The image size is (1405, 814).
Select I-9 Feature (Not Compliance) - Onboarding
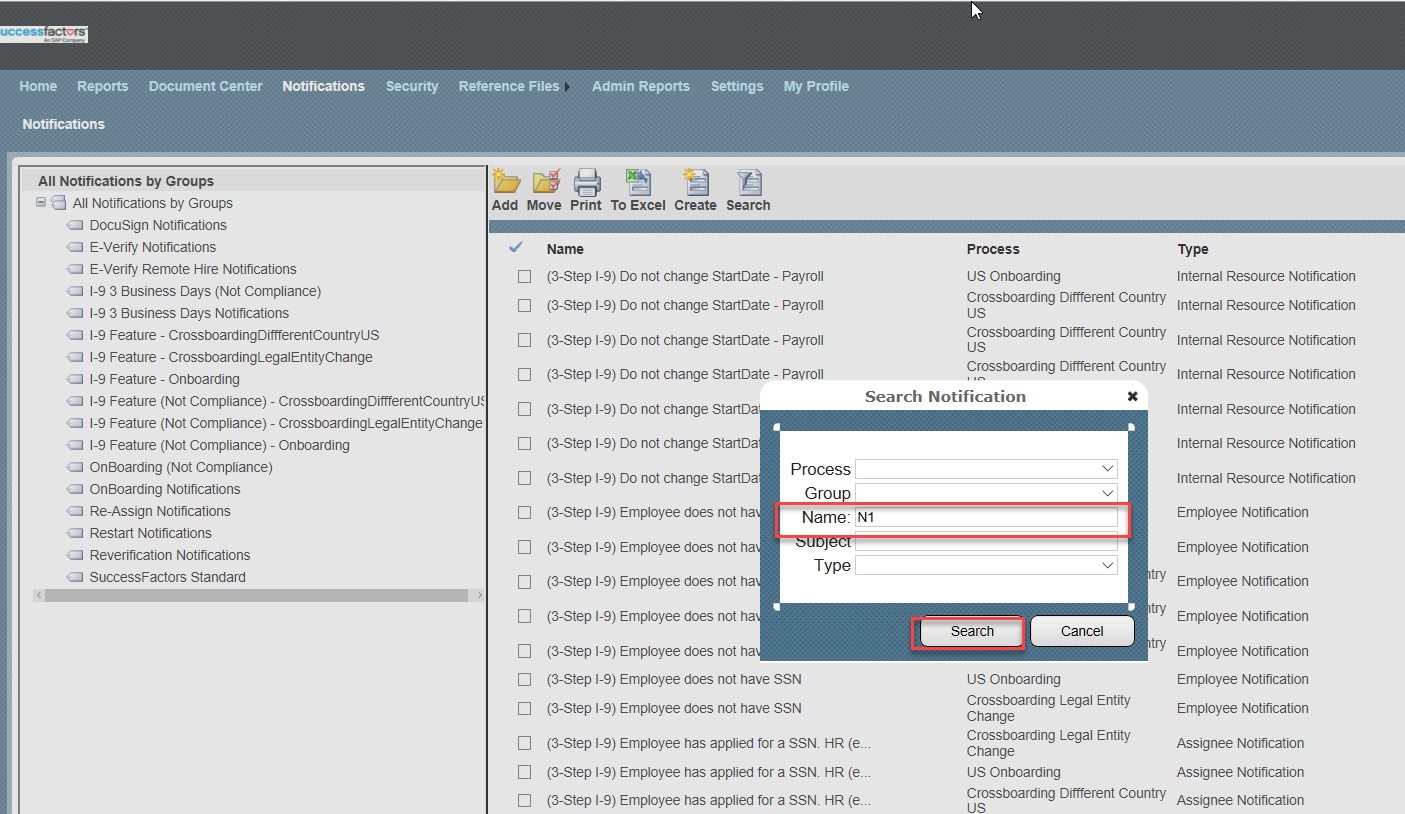coord(220,445)
